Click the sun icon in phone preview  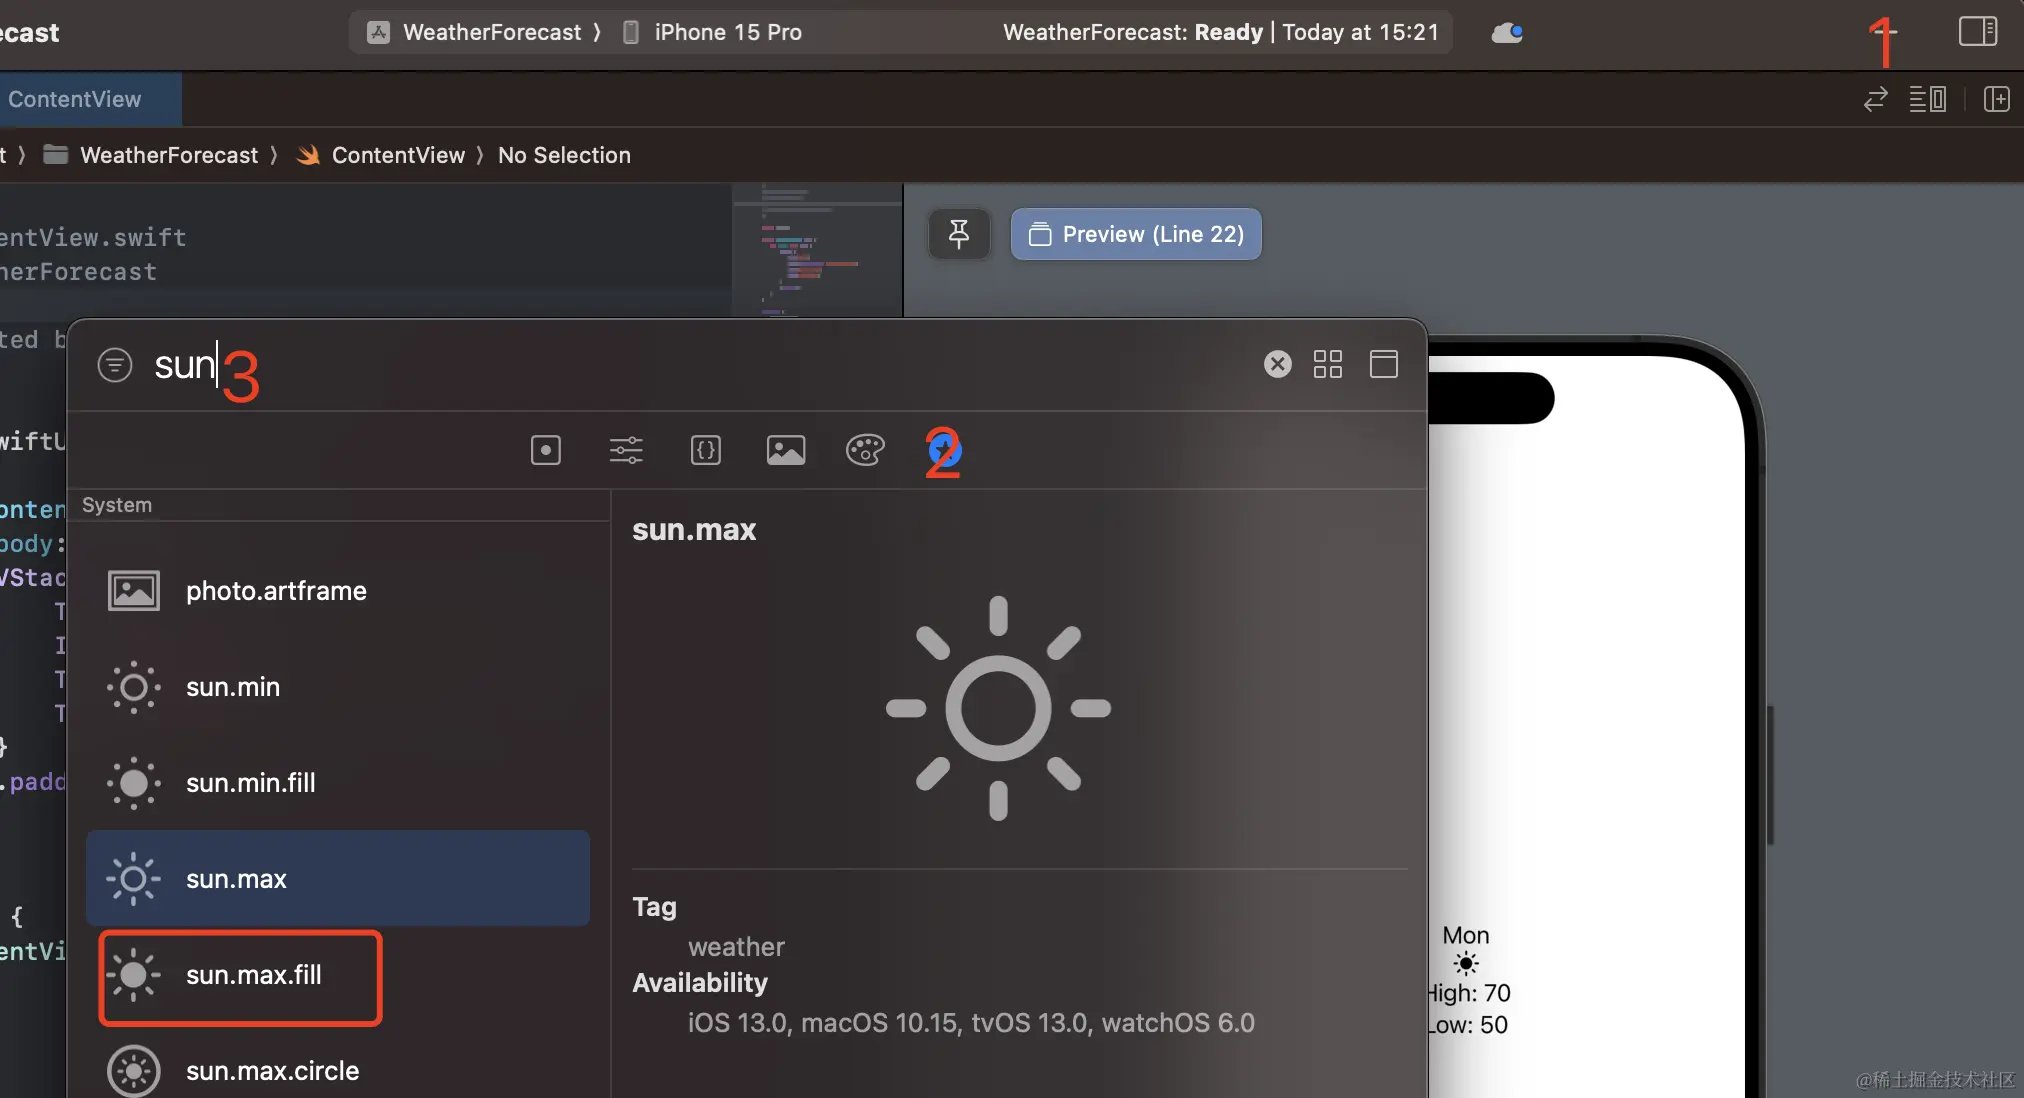tap(1466, 964)
